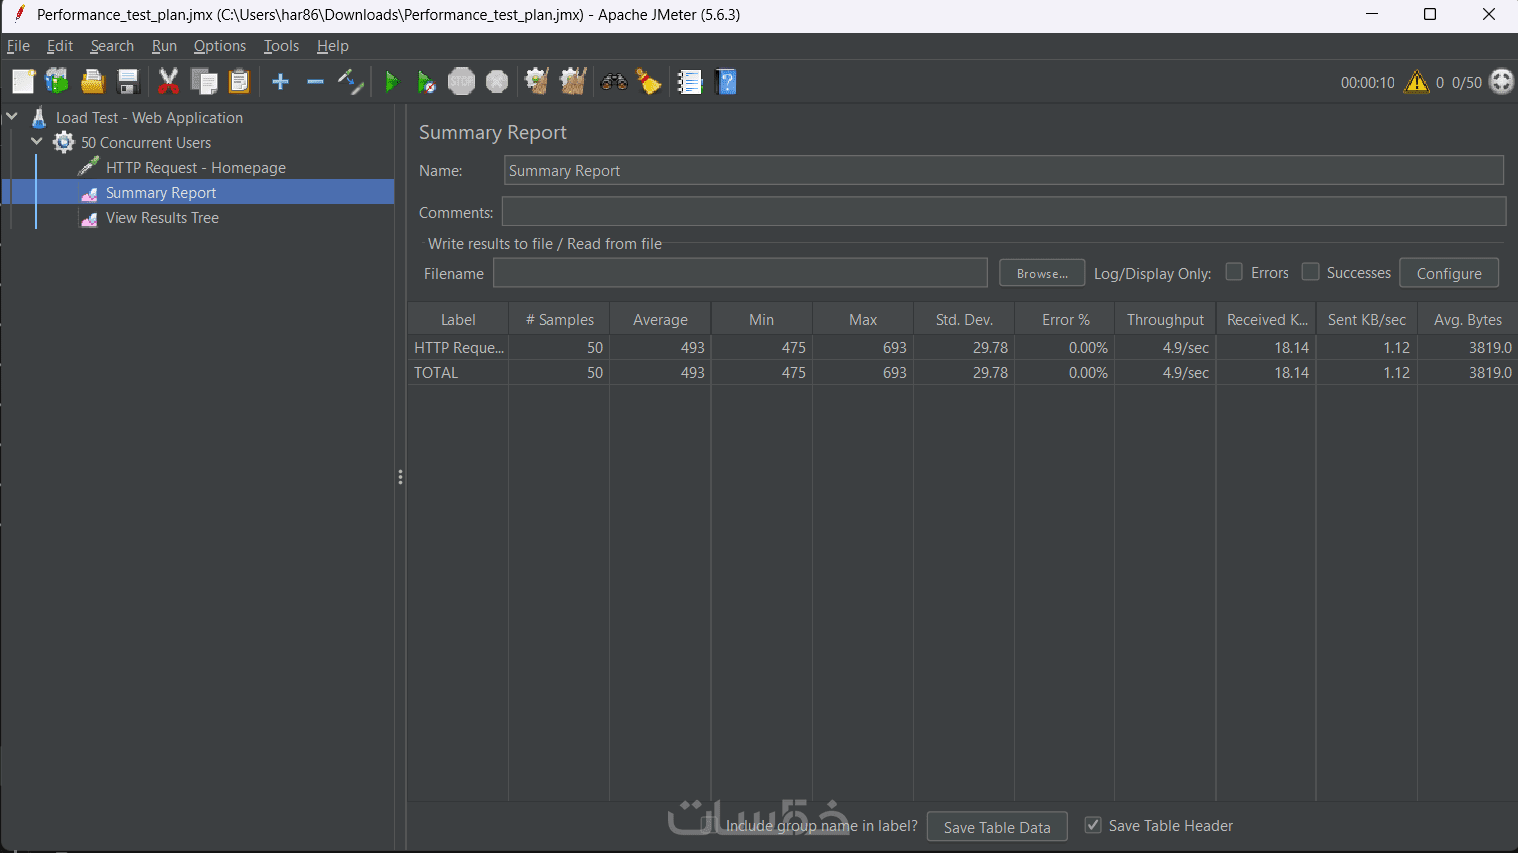The image size is (1518, 853).
Task: Select View Results Tree in the tree
Action: [x=162, y=218]
